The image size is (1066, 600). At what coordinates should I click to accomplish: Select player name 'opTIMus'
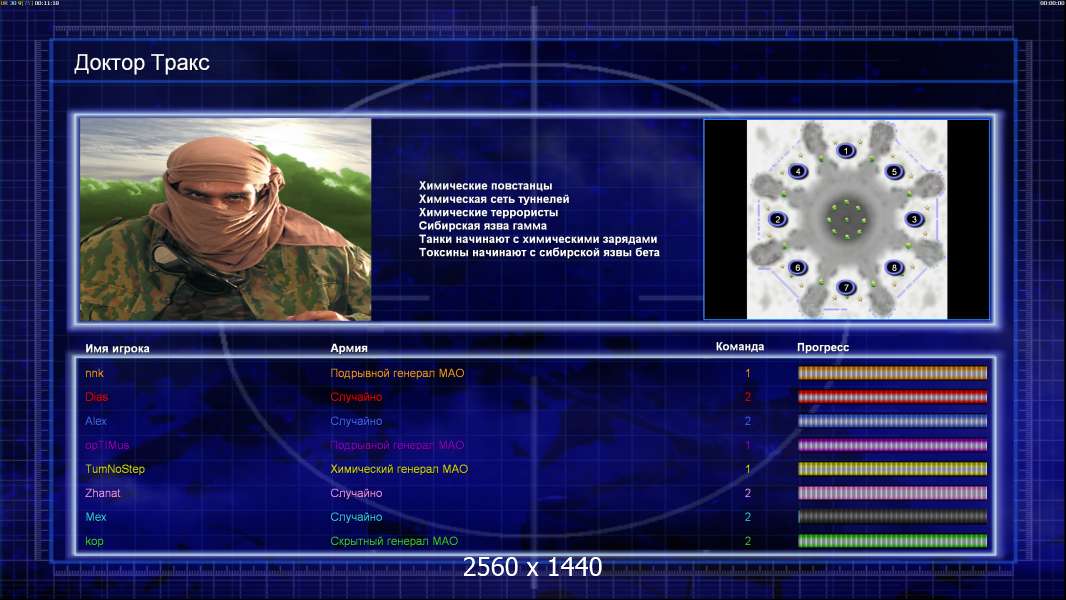107,445
